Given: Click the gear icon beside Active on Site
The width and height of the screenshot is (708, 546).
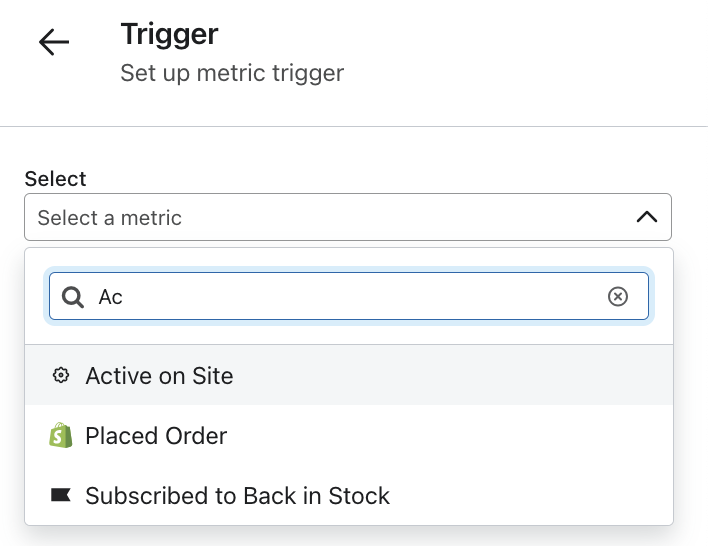Looking at the screenshot, I should tap(61, 376).
